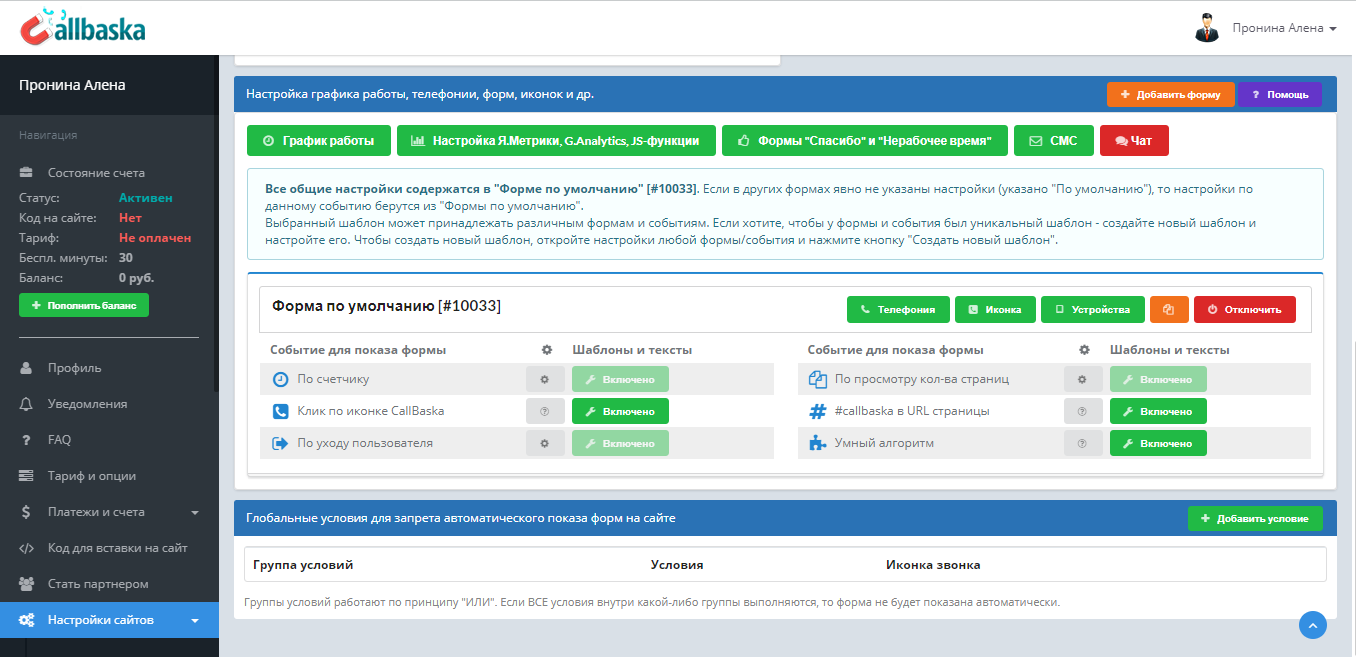Screen dimensions: 1356x657
Task: Open Уведомления in the sidebar
Action: pyautogui.click(x=109, y=404)
